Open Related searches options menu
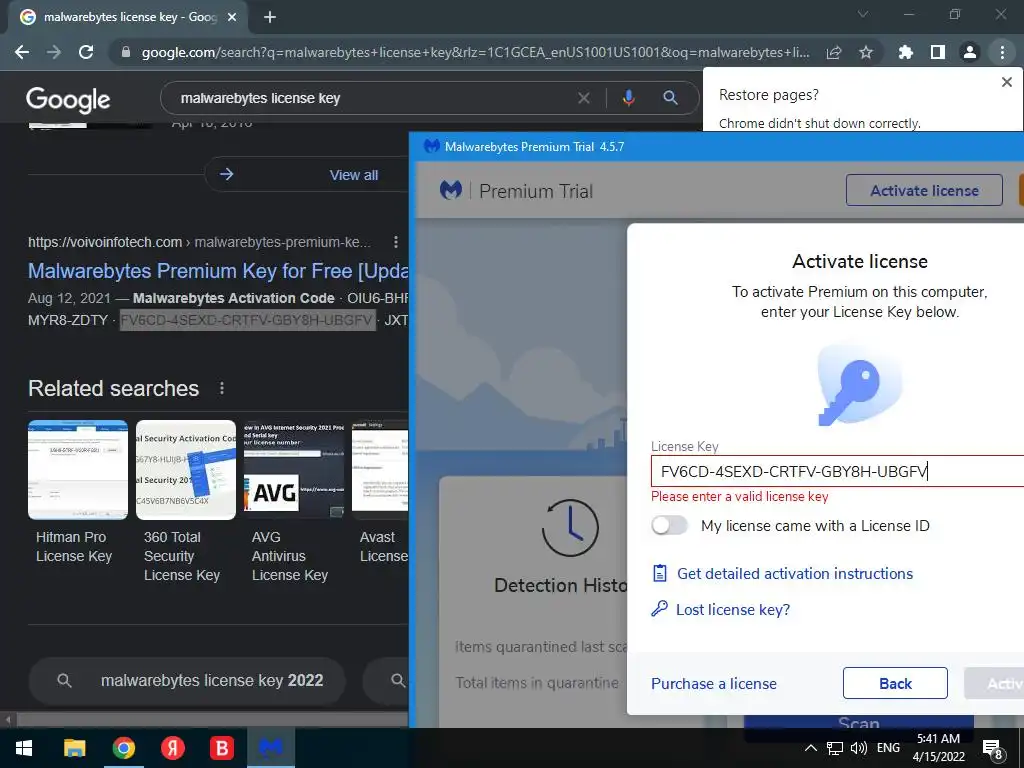This screenshot has height=768, width=1024. 222,389
